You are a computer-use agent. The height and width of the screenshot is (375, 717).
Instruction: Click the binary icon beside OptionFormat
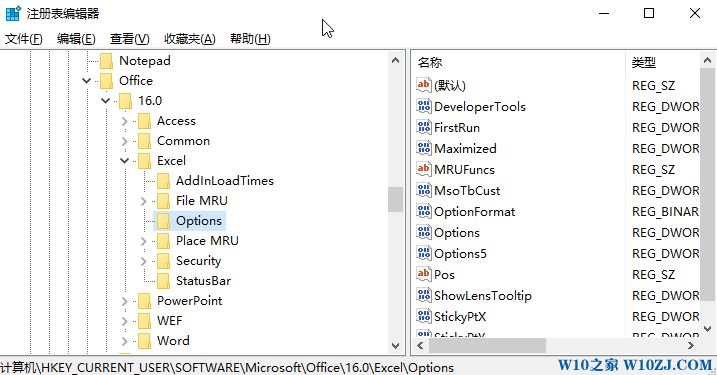(423, 211)
